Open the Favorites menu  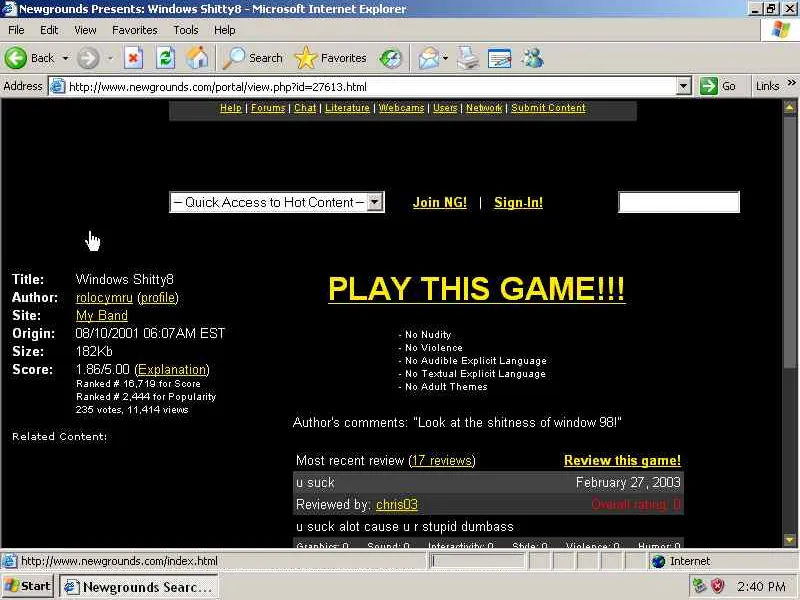135,30
